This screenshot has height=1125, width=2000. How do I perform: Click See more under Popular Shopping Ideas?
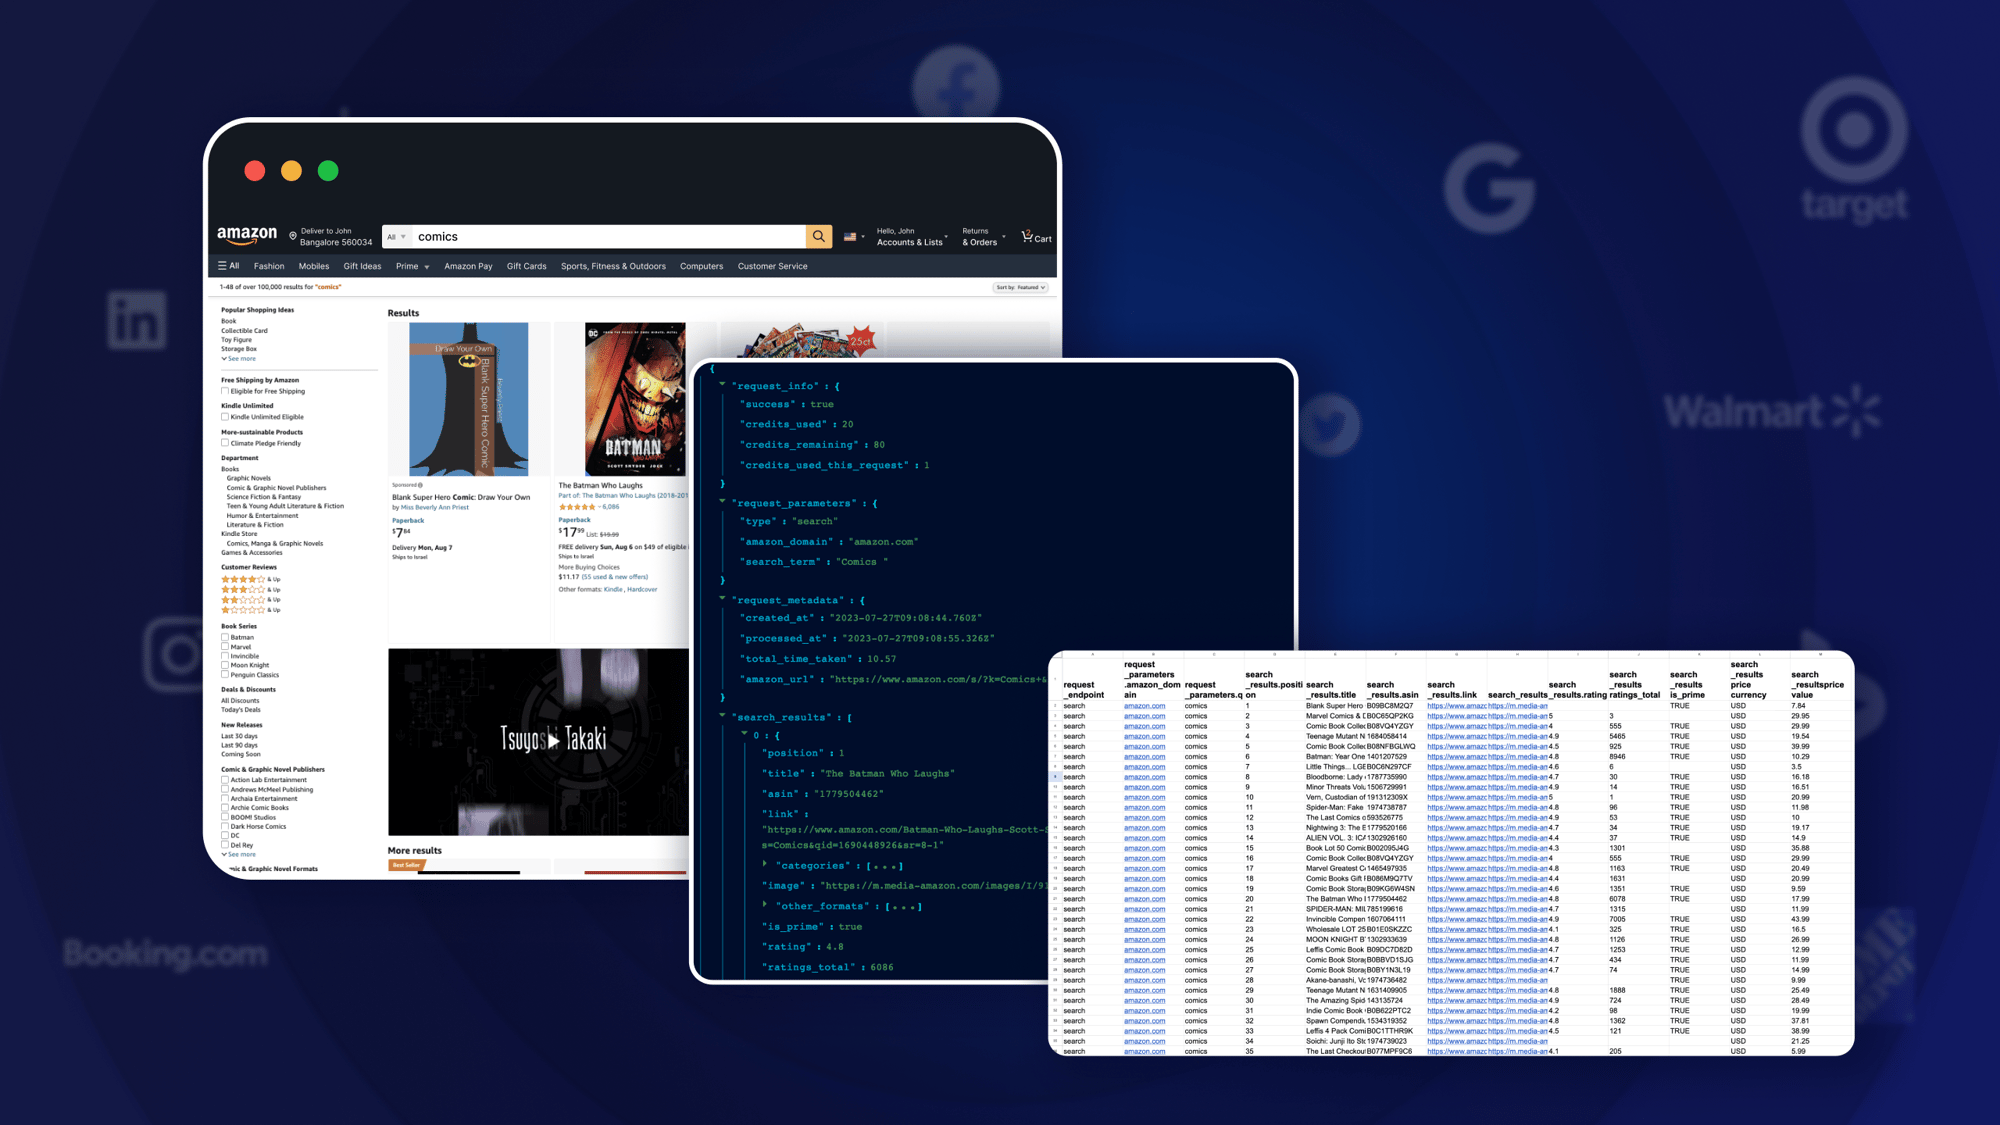[x=240, y=359]
